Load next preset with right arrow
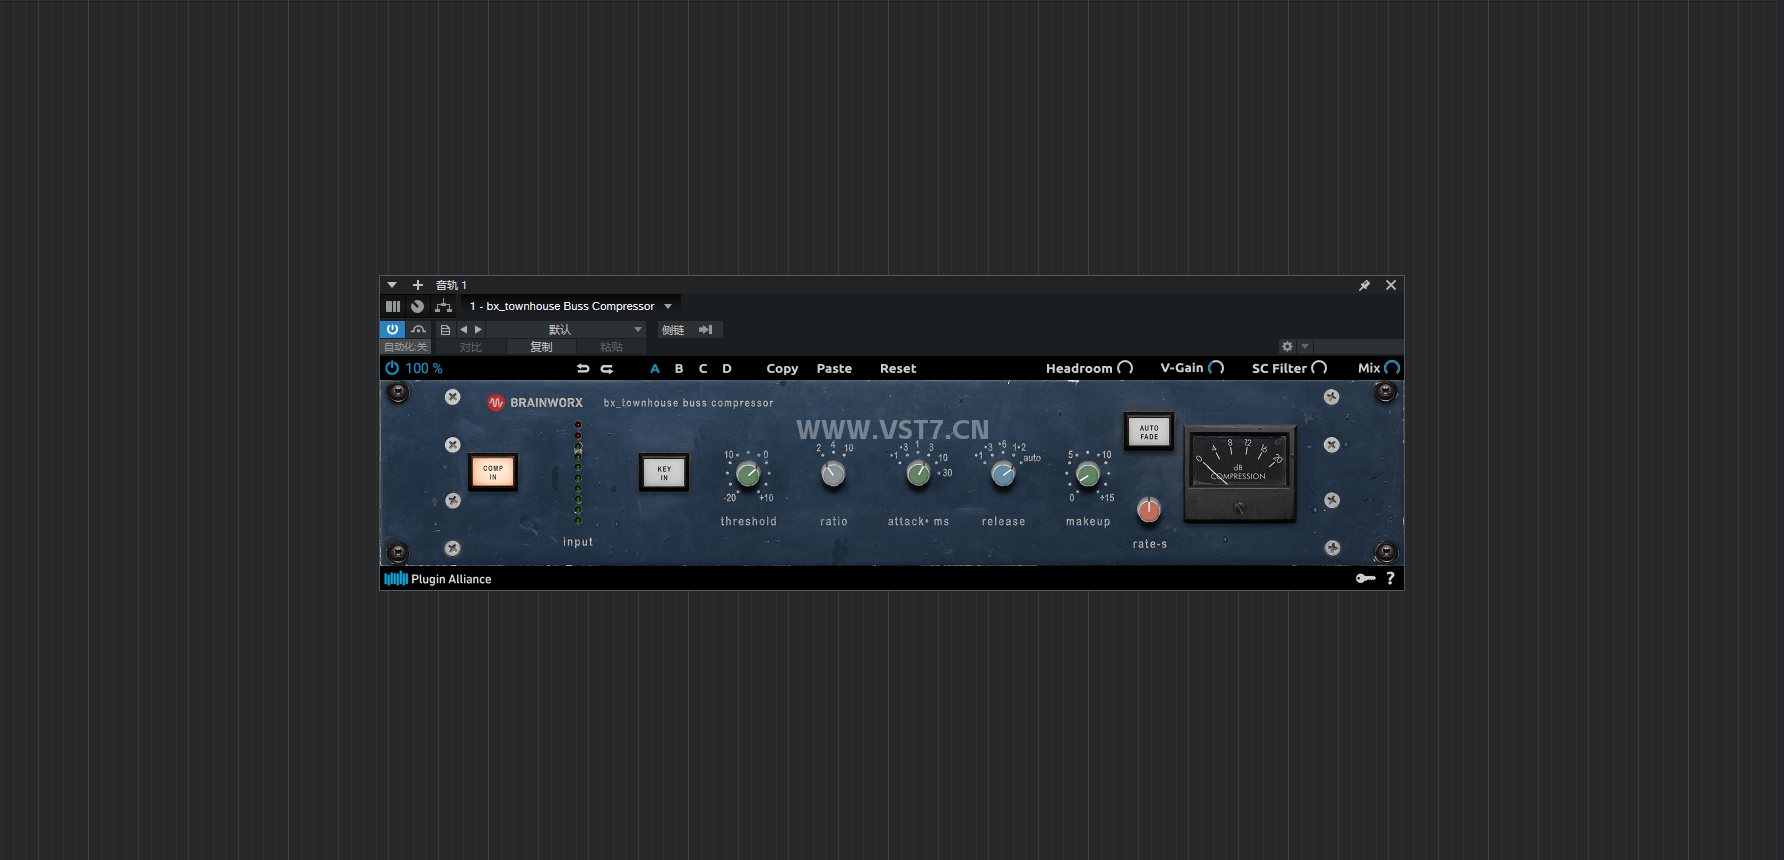 (x=478, y=329)
